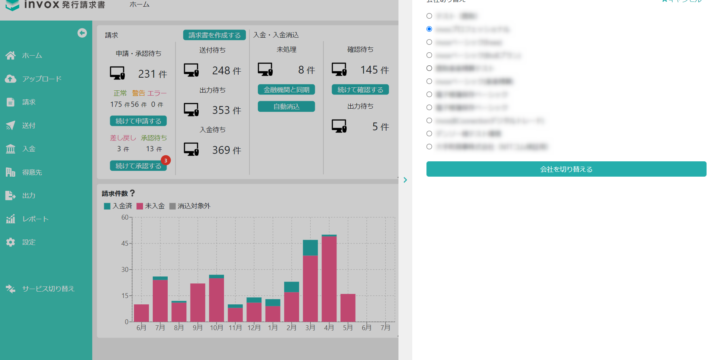This screenshot has width=720, height=360.
Task: Select the currently checked company radio button
Action: tap(429, 29)
